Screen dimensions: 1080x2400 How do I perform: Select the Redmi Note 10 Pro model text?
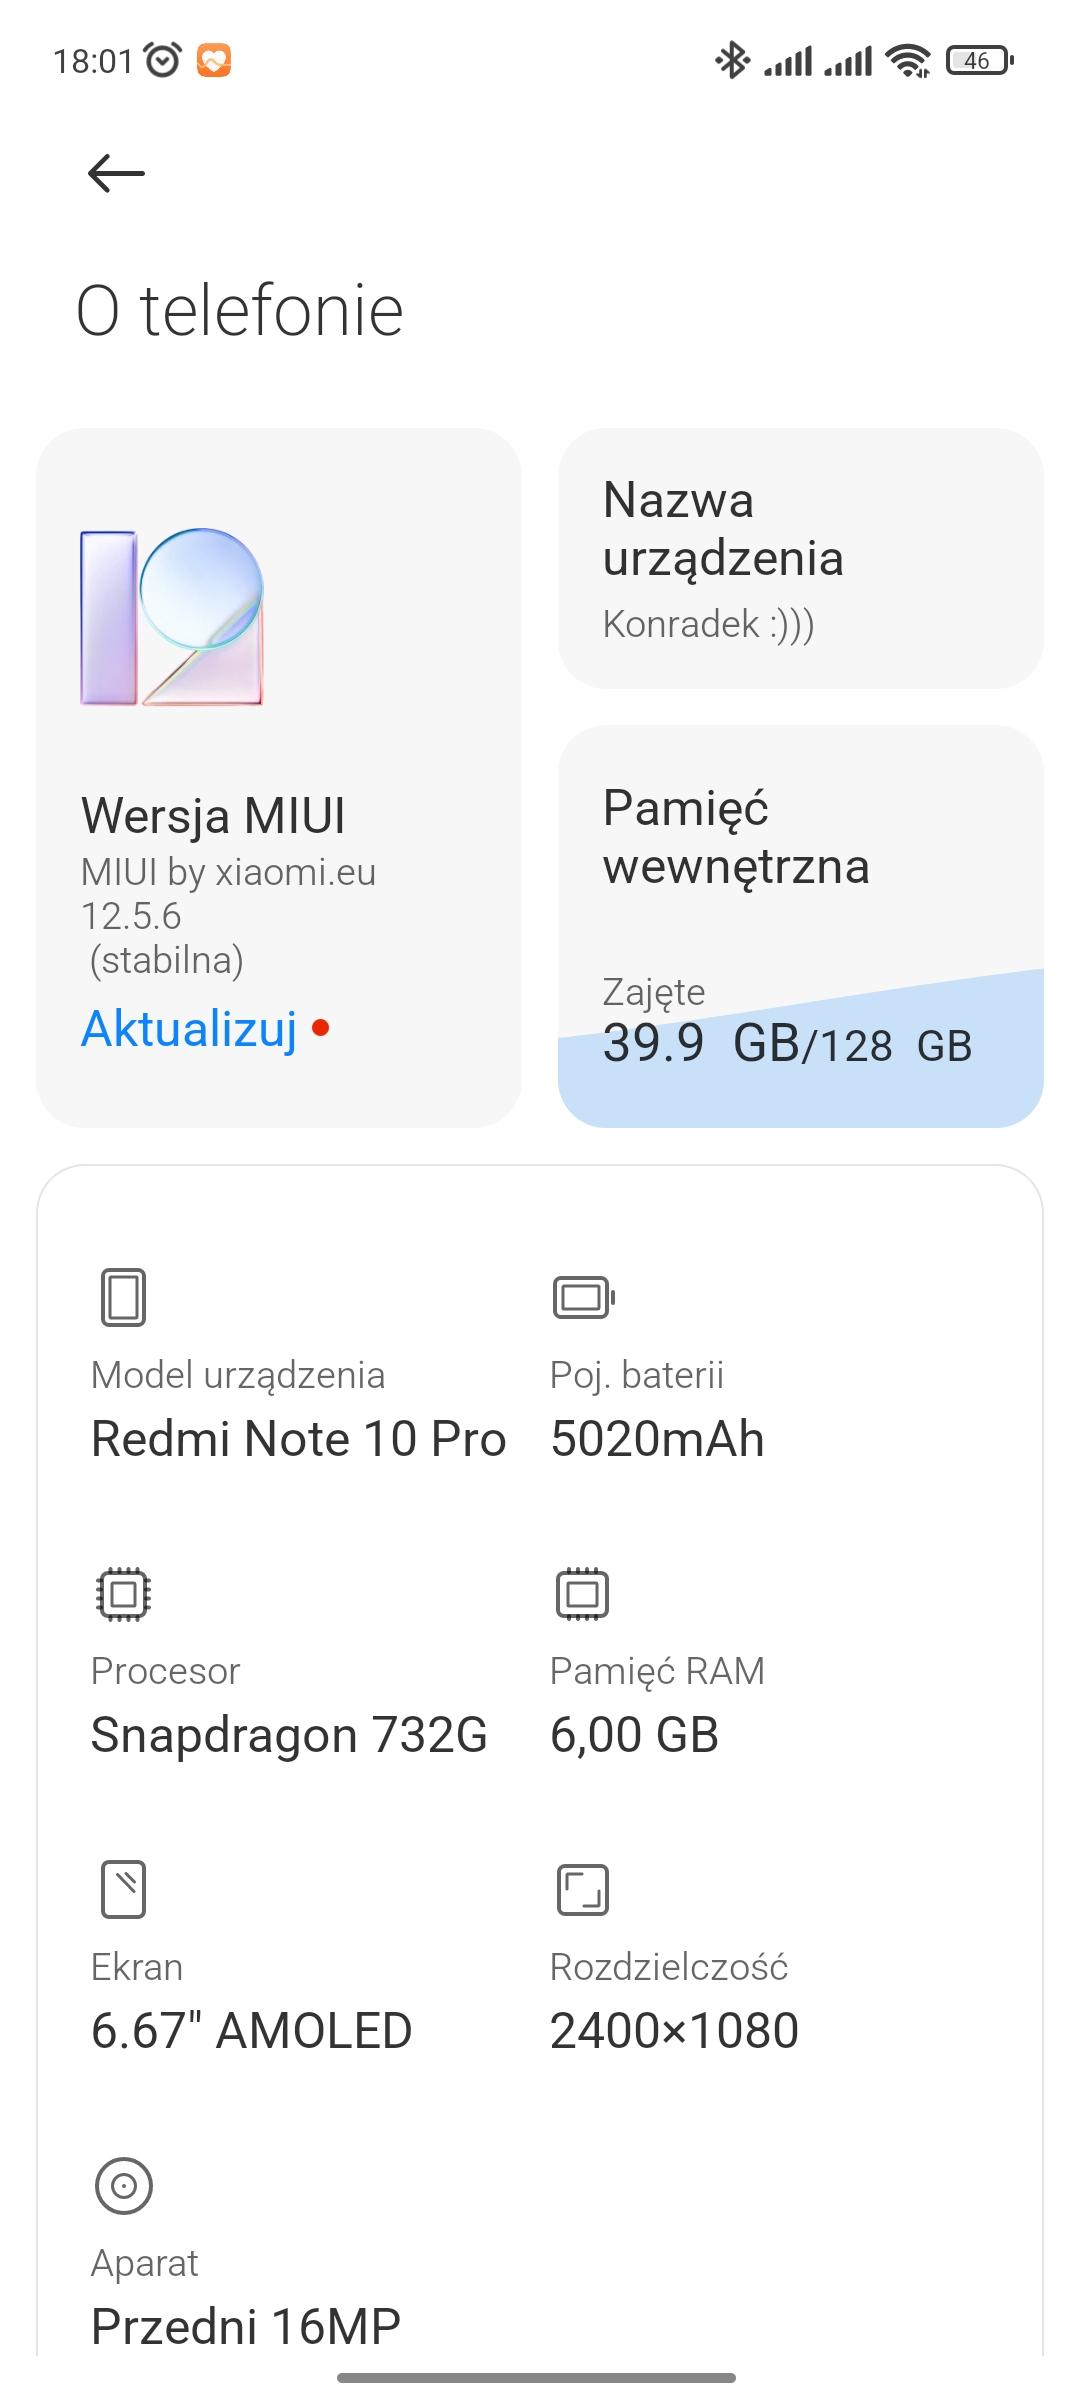tap(298, 1439)
